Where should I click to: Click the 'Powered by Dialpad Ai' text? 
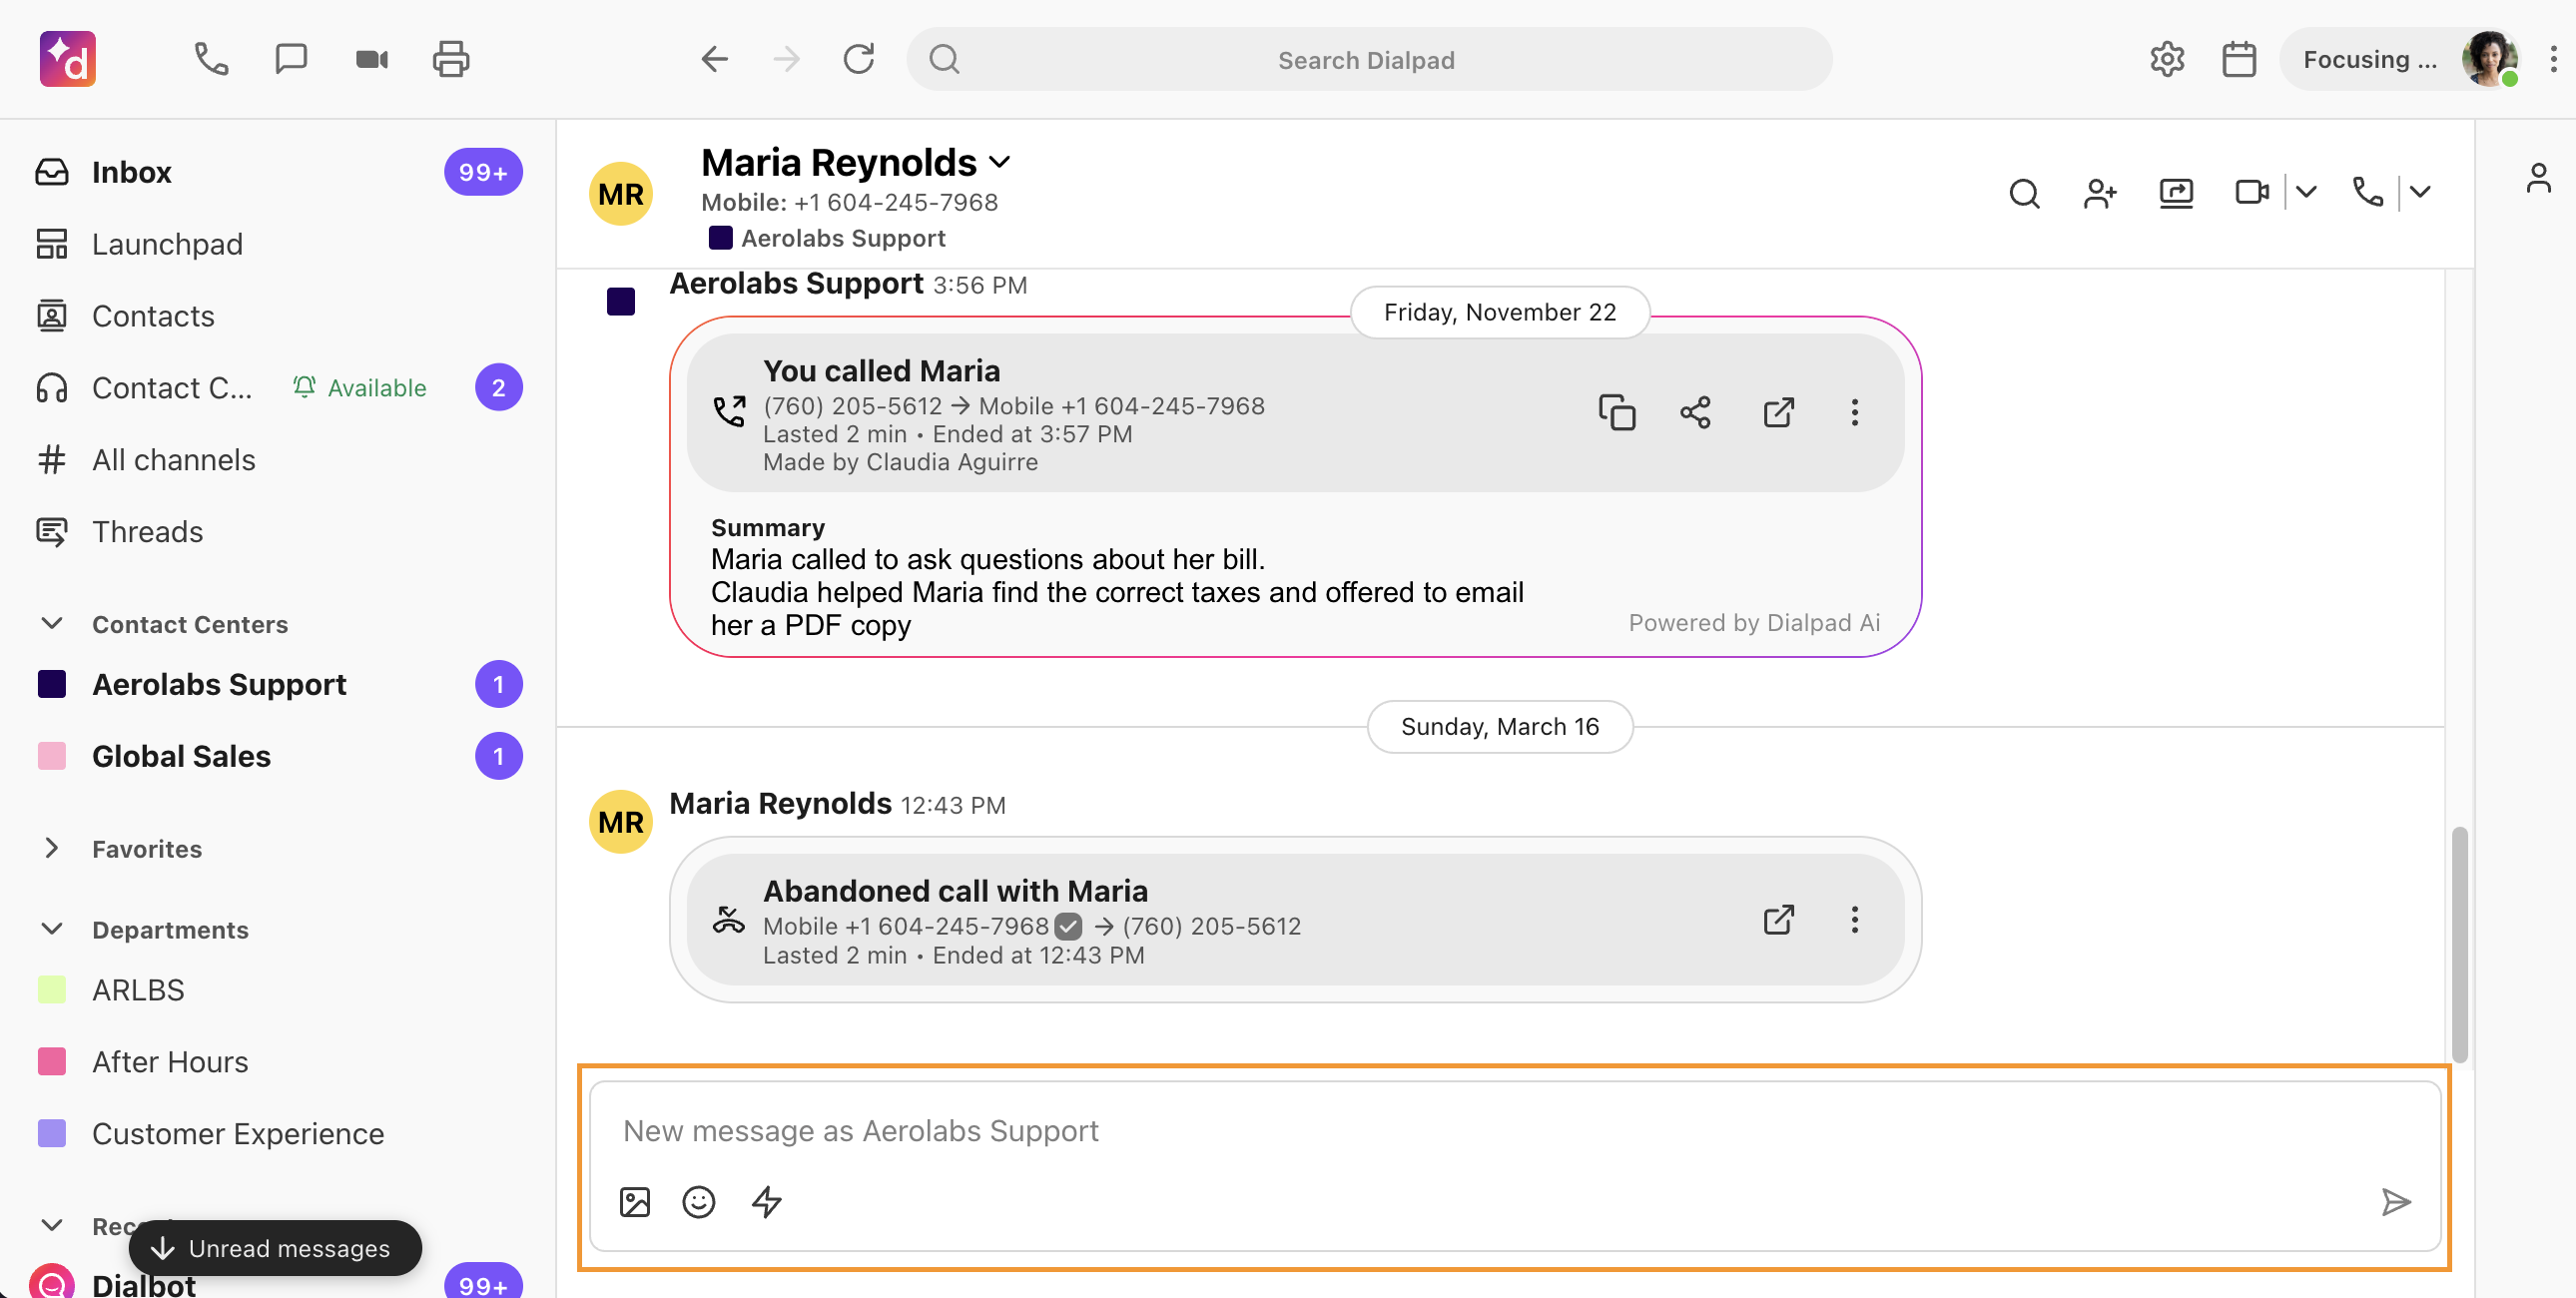tap(1754, 623)
